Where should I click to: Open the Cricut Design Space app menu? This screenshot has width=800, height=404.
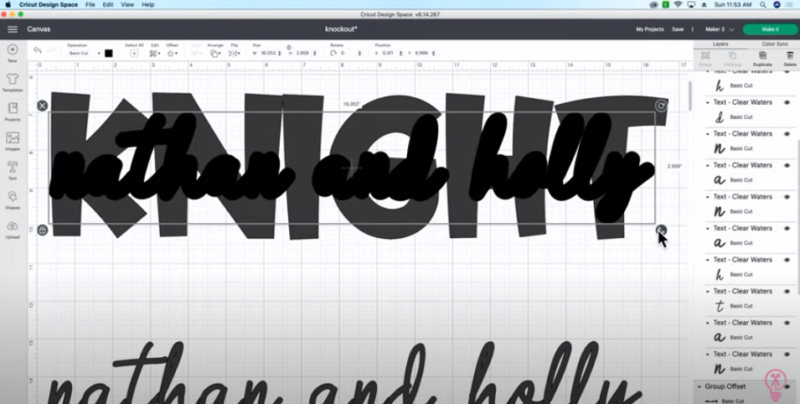(48, 5)
